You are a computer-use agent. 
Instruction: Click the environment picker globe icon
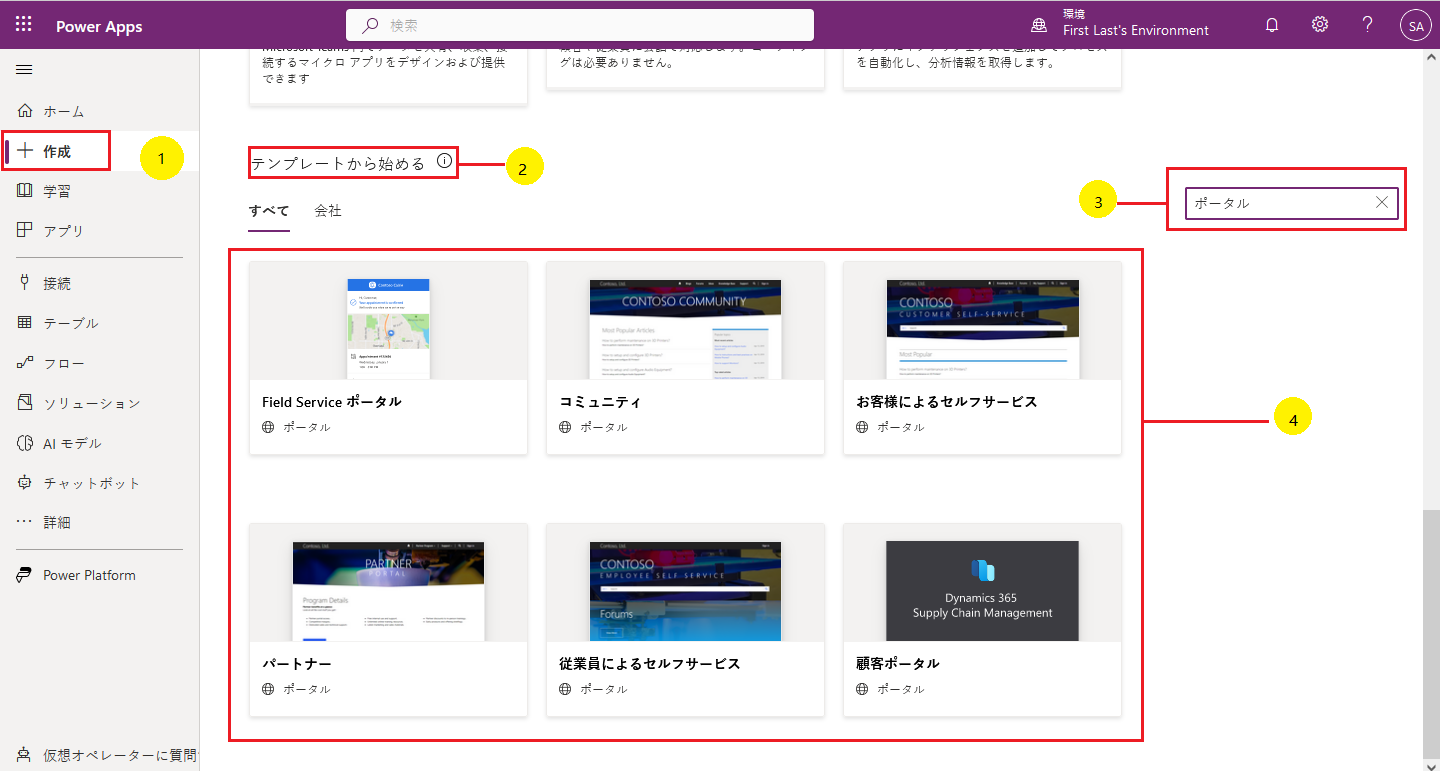pyautogui.click(x=1040, y=25)
